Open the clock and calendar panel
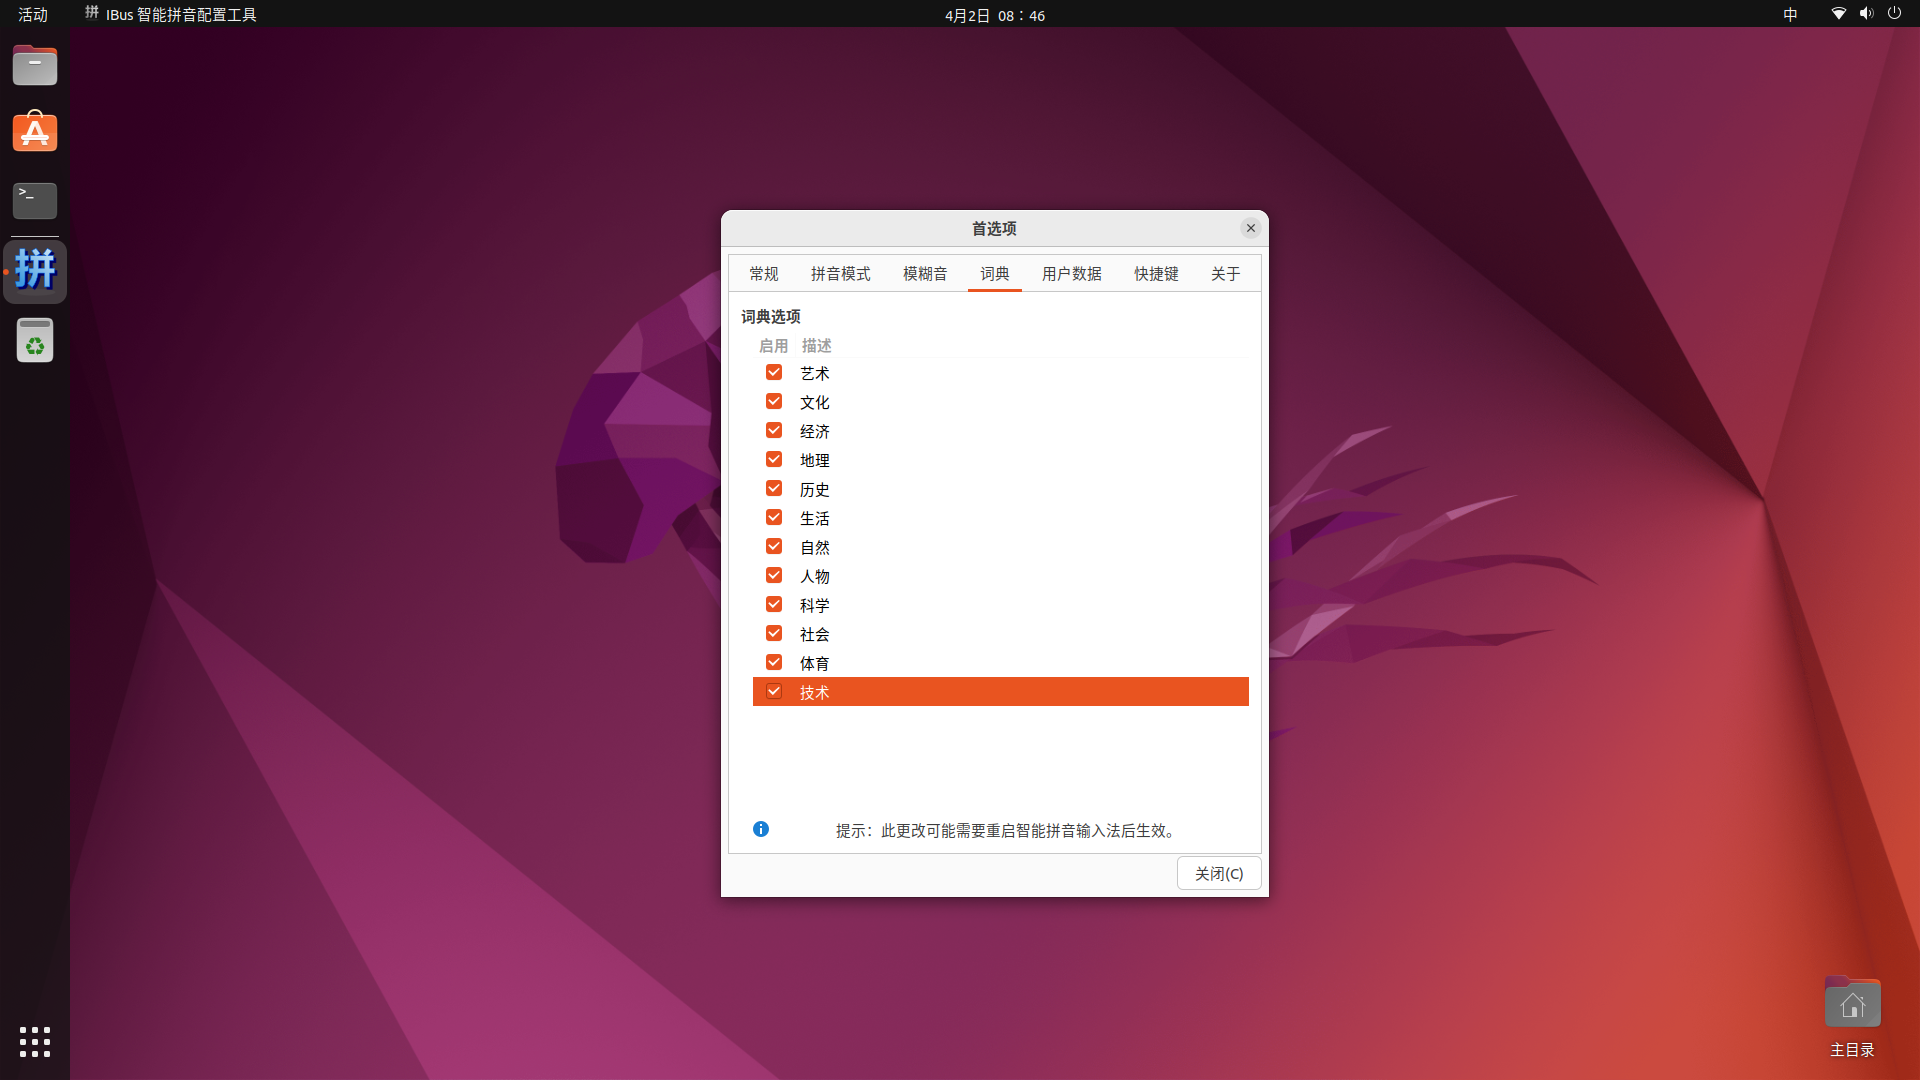Viewport: 1920px width, 1080px height. click(994, 15)
